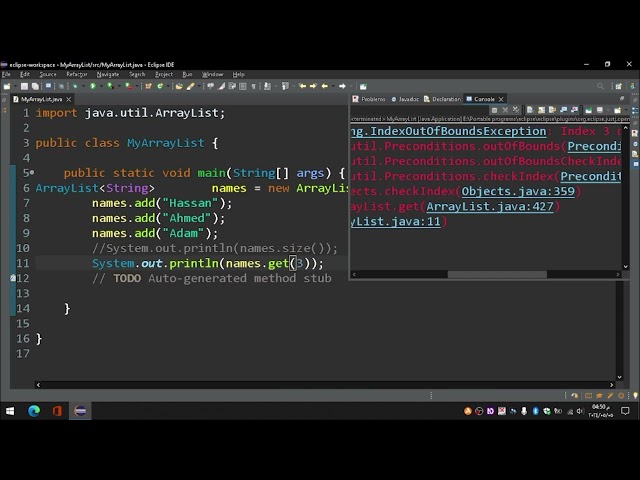The height and width of the screenshot is (480, 640).
Task: Click the ArrayList.java:427 stack trace link
Action: pyautogui.click(x=490, y=207)
